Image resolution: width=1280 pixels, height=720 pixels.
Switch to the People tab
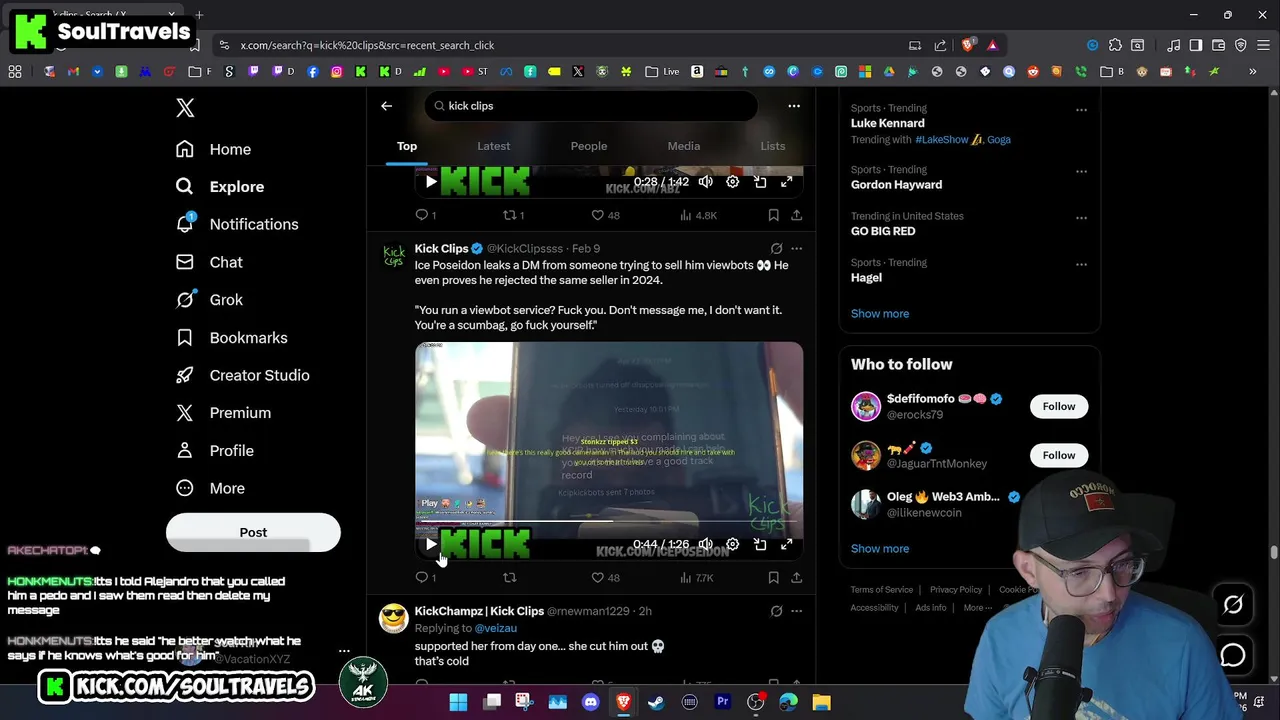click(589, 146)
